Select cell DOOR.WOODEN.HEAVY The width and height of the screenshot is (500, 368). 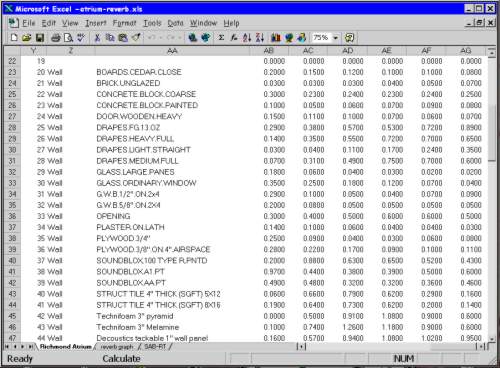click(172, 116)
